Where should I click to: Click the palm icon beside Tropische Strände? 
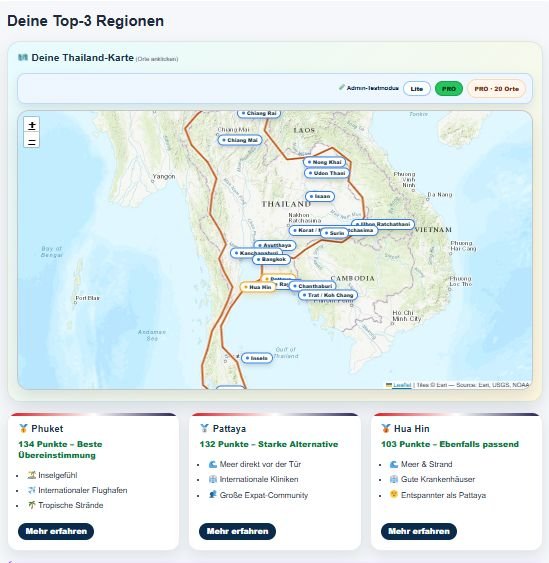(32, 505)
